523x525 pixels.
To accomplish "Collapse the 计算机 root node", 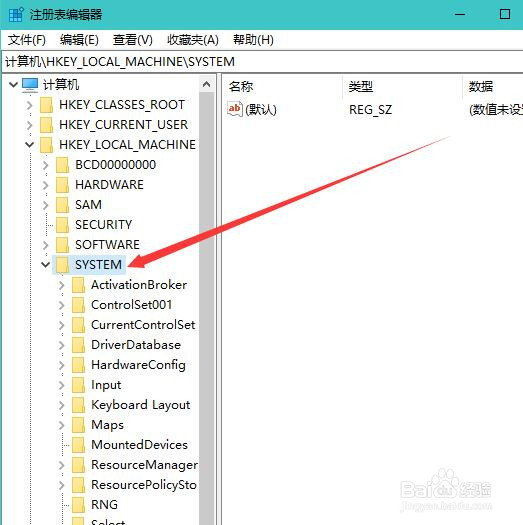I will point(13,84).
